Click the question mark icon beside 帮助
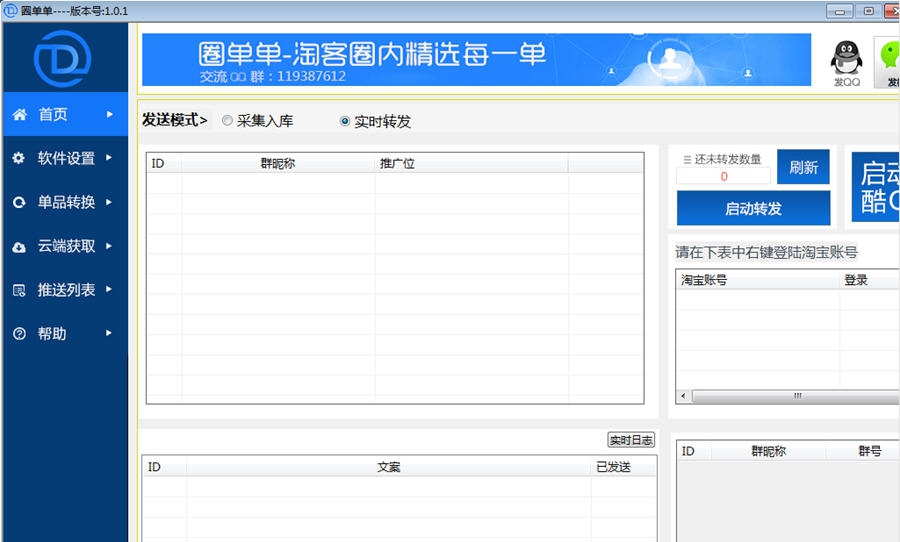This screenshot has height=542, width=900. (19, 334)
